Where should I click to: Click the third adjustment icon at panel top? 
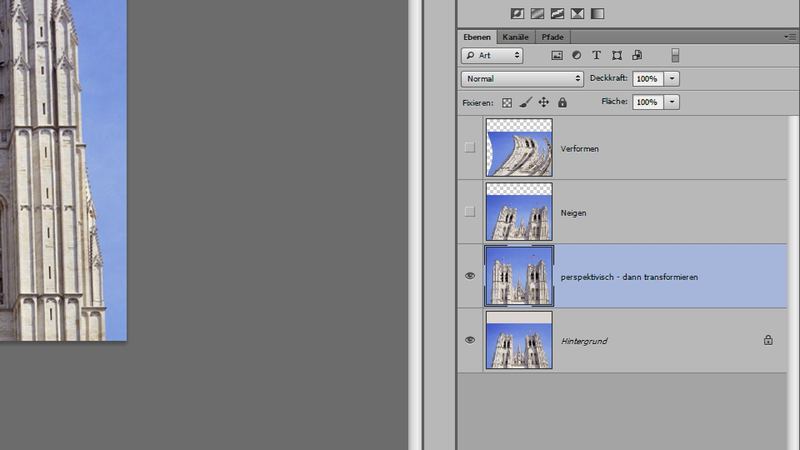tap(557, 14)
